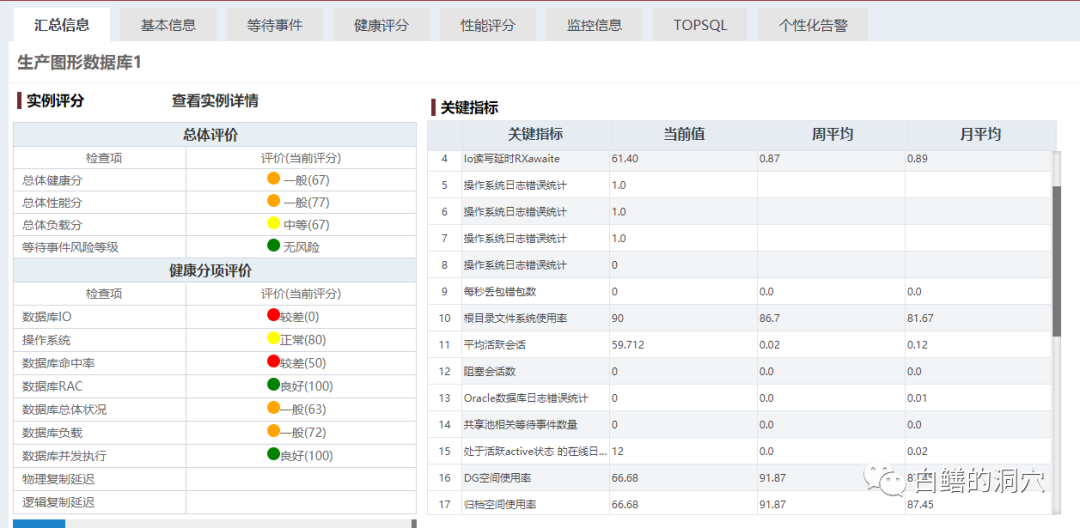Click the yellow status dot for 总体负载分
The image size is (1080, 528).
click(x=273, y=224)
